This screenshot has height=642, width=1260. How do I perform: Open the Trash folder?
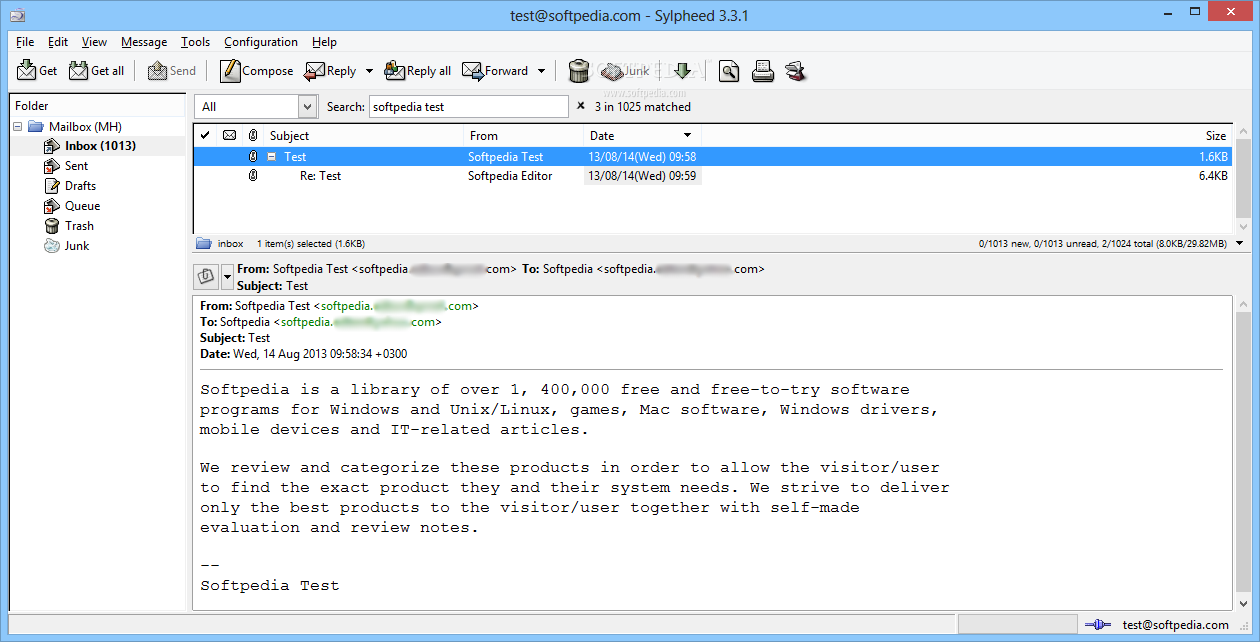[x=79, y=226]
